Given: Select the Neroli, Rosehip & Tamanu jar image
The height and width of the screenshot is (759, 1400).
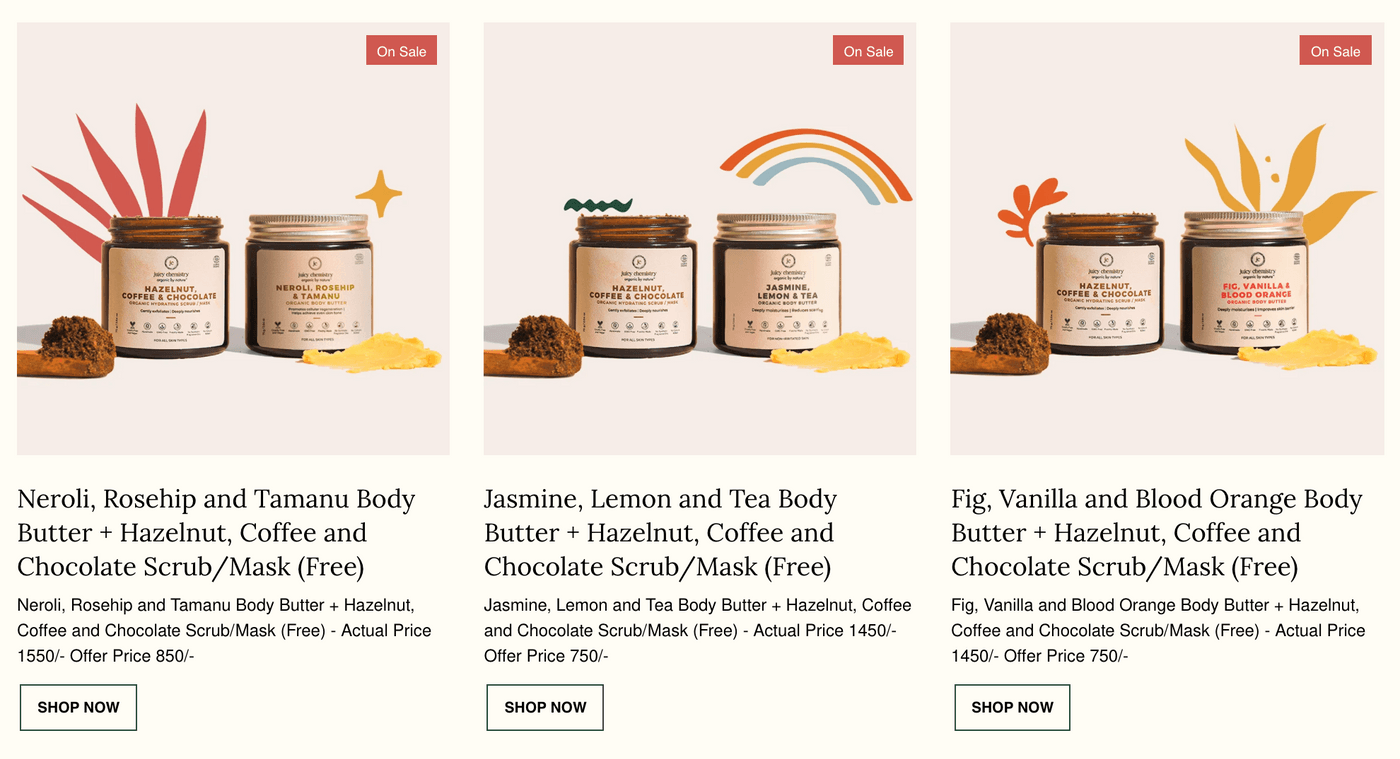Looking at the screenshot, I should pyautogui.click(x=310, y=285).
